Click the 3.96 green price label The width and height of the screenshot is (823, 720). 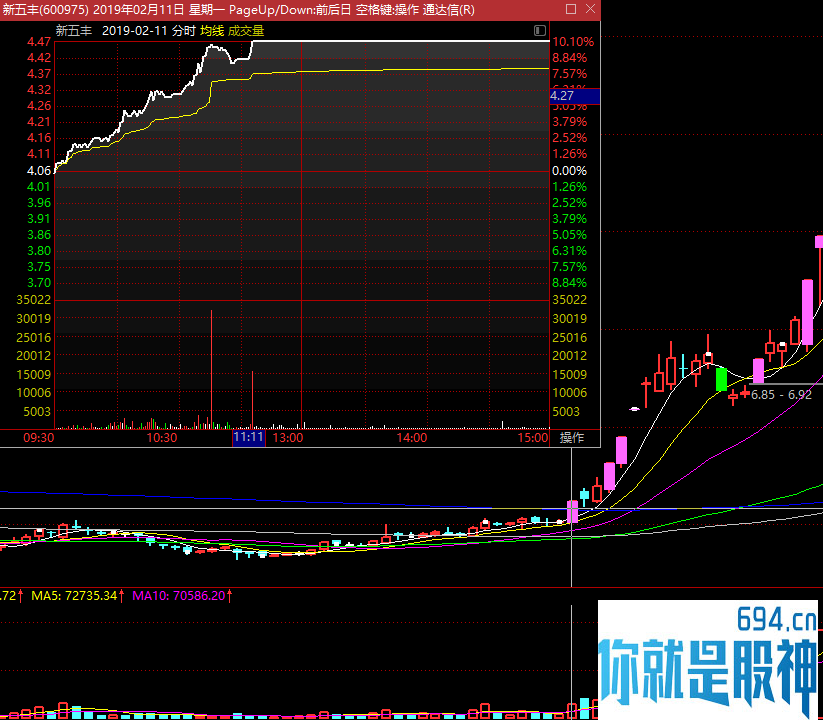pos(39,203)
